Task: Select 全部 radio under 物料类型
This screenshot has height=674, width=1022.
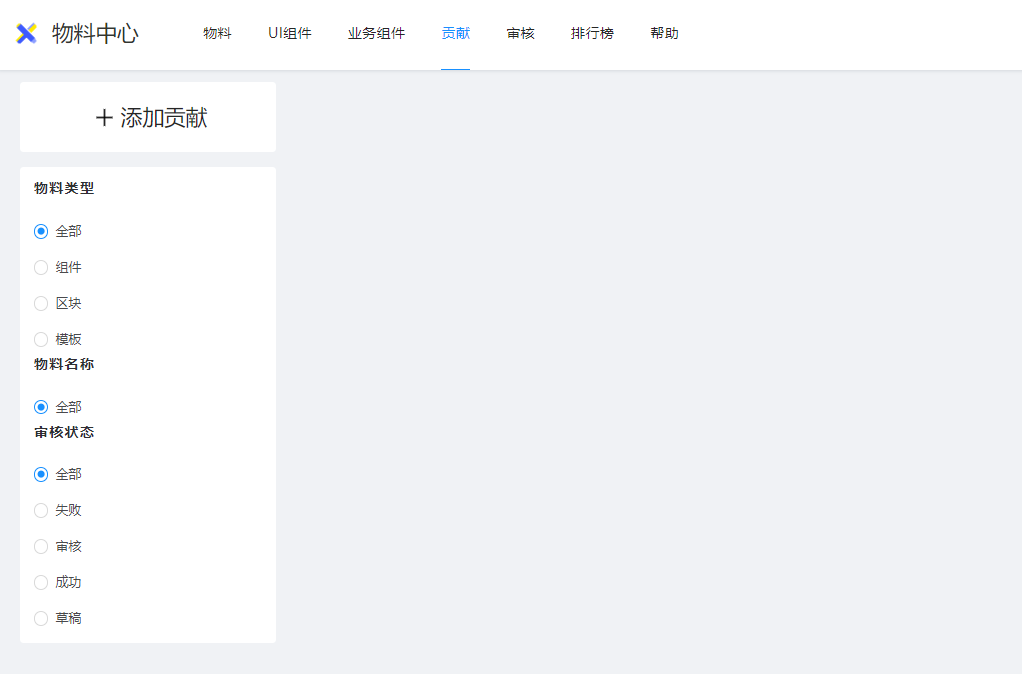Action: pyautogui.click(x=41, y=231)
